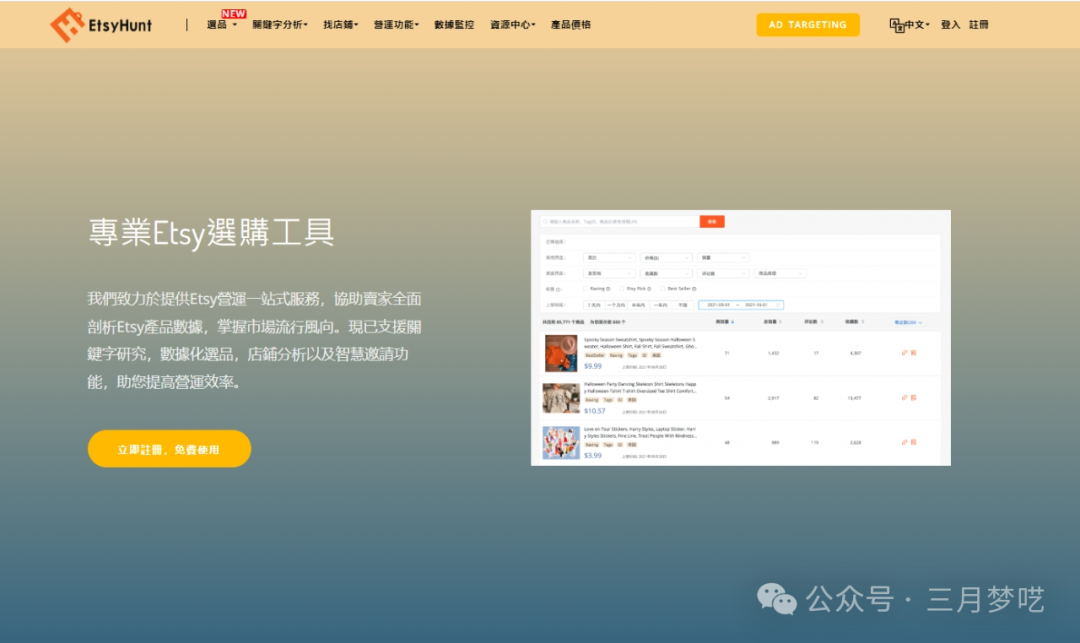The height and width of the screenshot is (643, 1080).
Task: Click the 登入 link
Action: coord(950,25)
